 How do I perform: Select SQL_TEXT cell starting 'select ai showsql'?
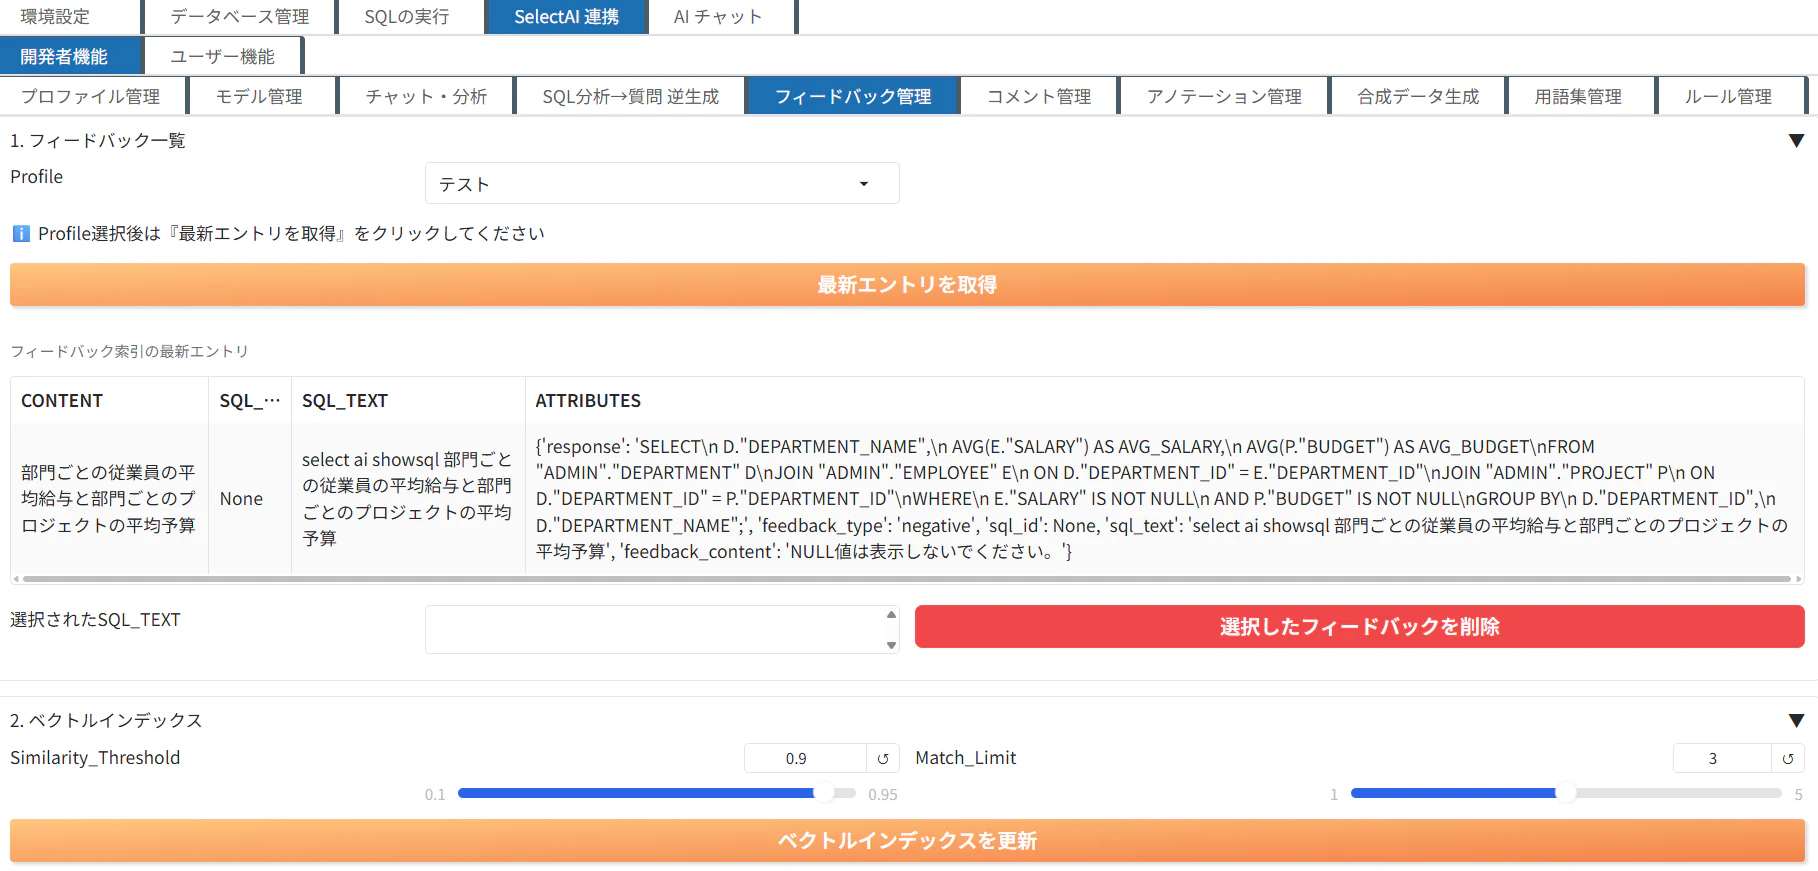[x=408, y=499]
